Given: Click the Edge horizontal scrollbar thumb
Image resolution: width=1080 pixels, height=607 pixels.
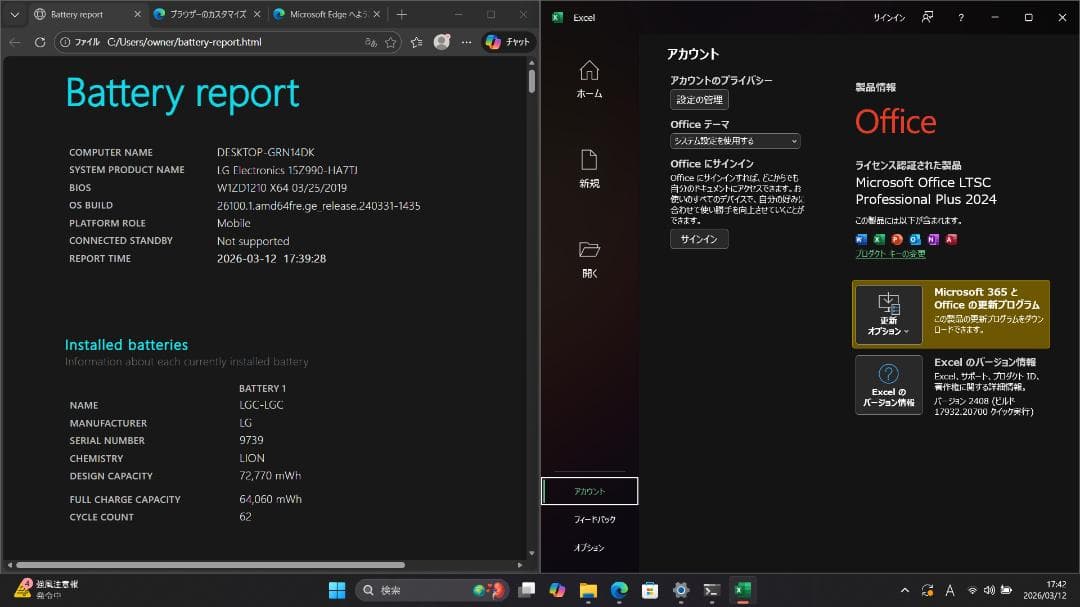Looking at the screenshot, I should tap(210, 565).
